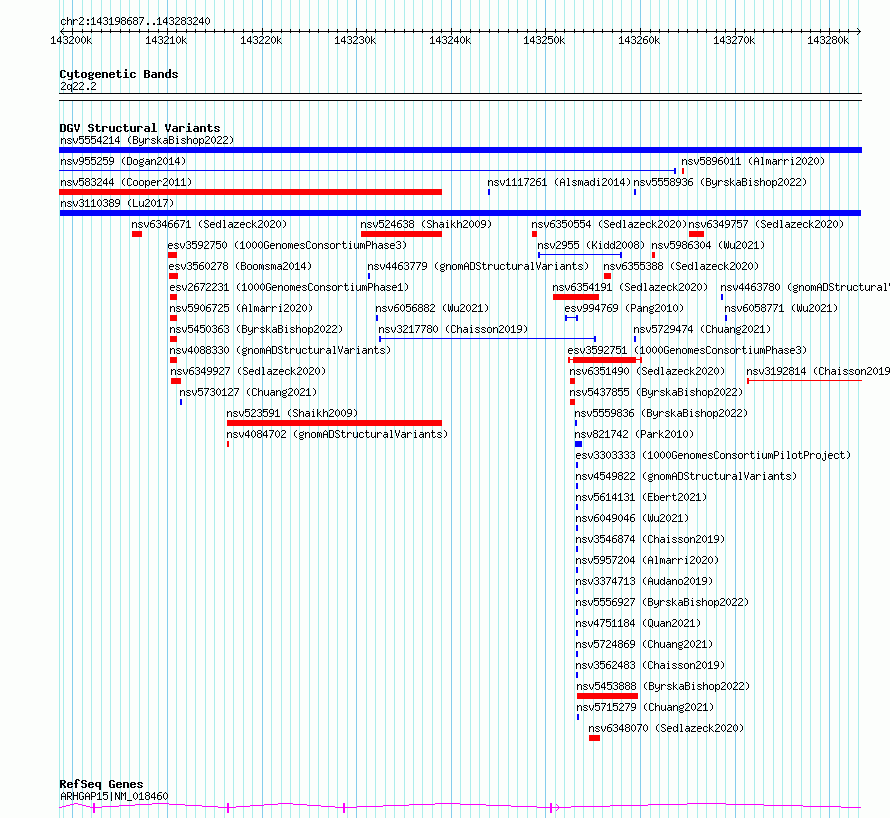Screen dimensions: 890x818
Task: Select nsv6355388 (Sedlazeck2020) label
Action: pyautogui.click(x=681, y=266)
